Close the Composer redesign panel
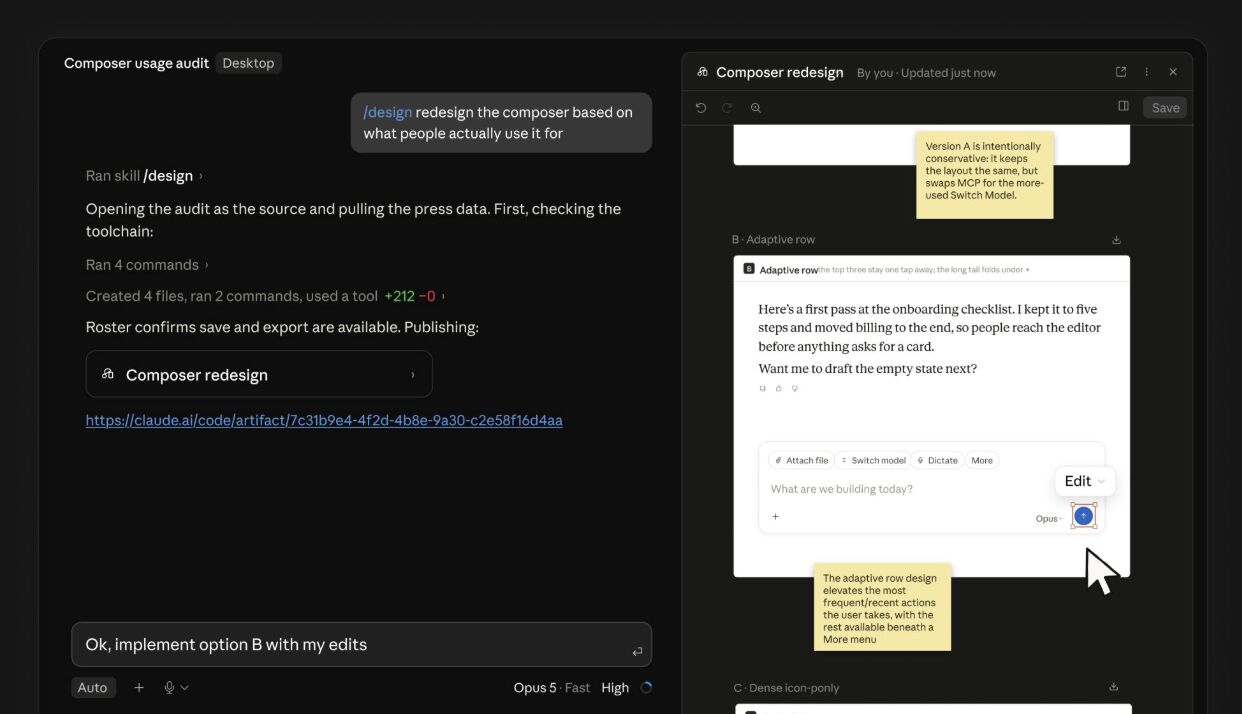This screenshot has width=1242, height=714. click(x=1173, y=72)
